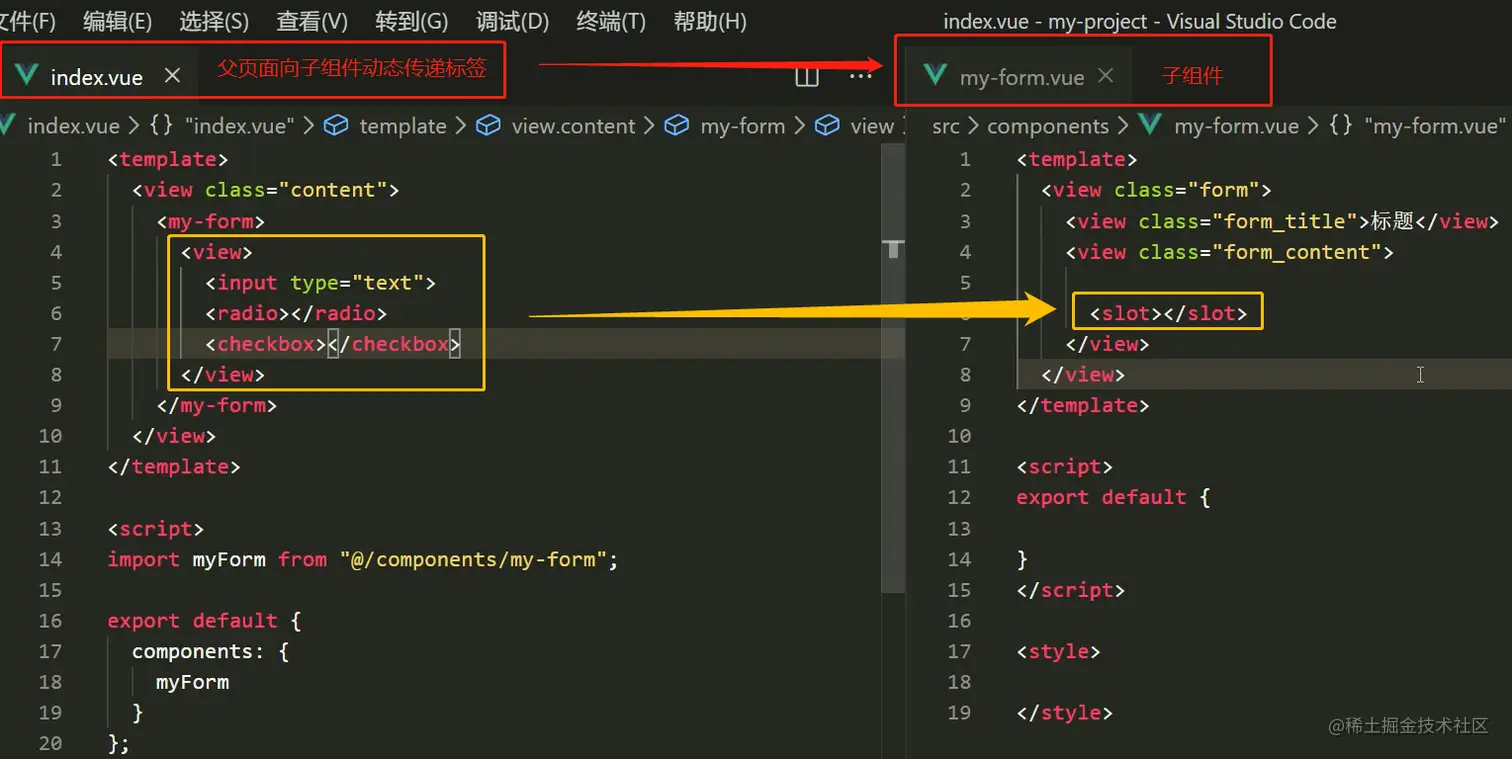Click </template> on line 9 of my-form.vue
The image size is (1512, 759).
point(1083,406)
